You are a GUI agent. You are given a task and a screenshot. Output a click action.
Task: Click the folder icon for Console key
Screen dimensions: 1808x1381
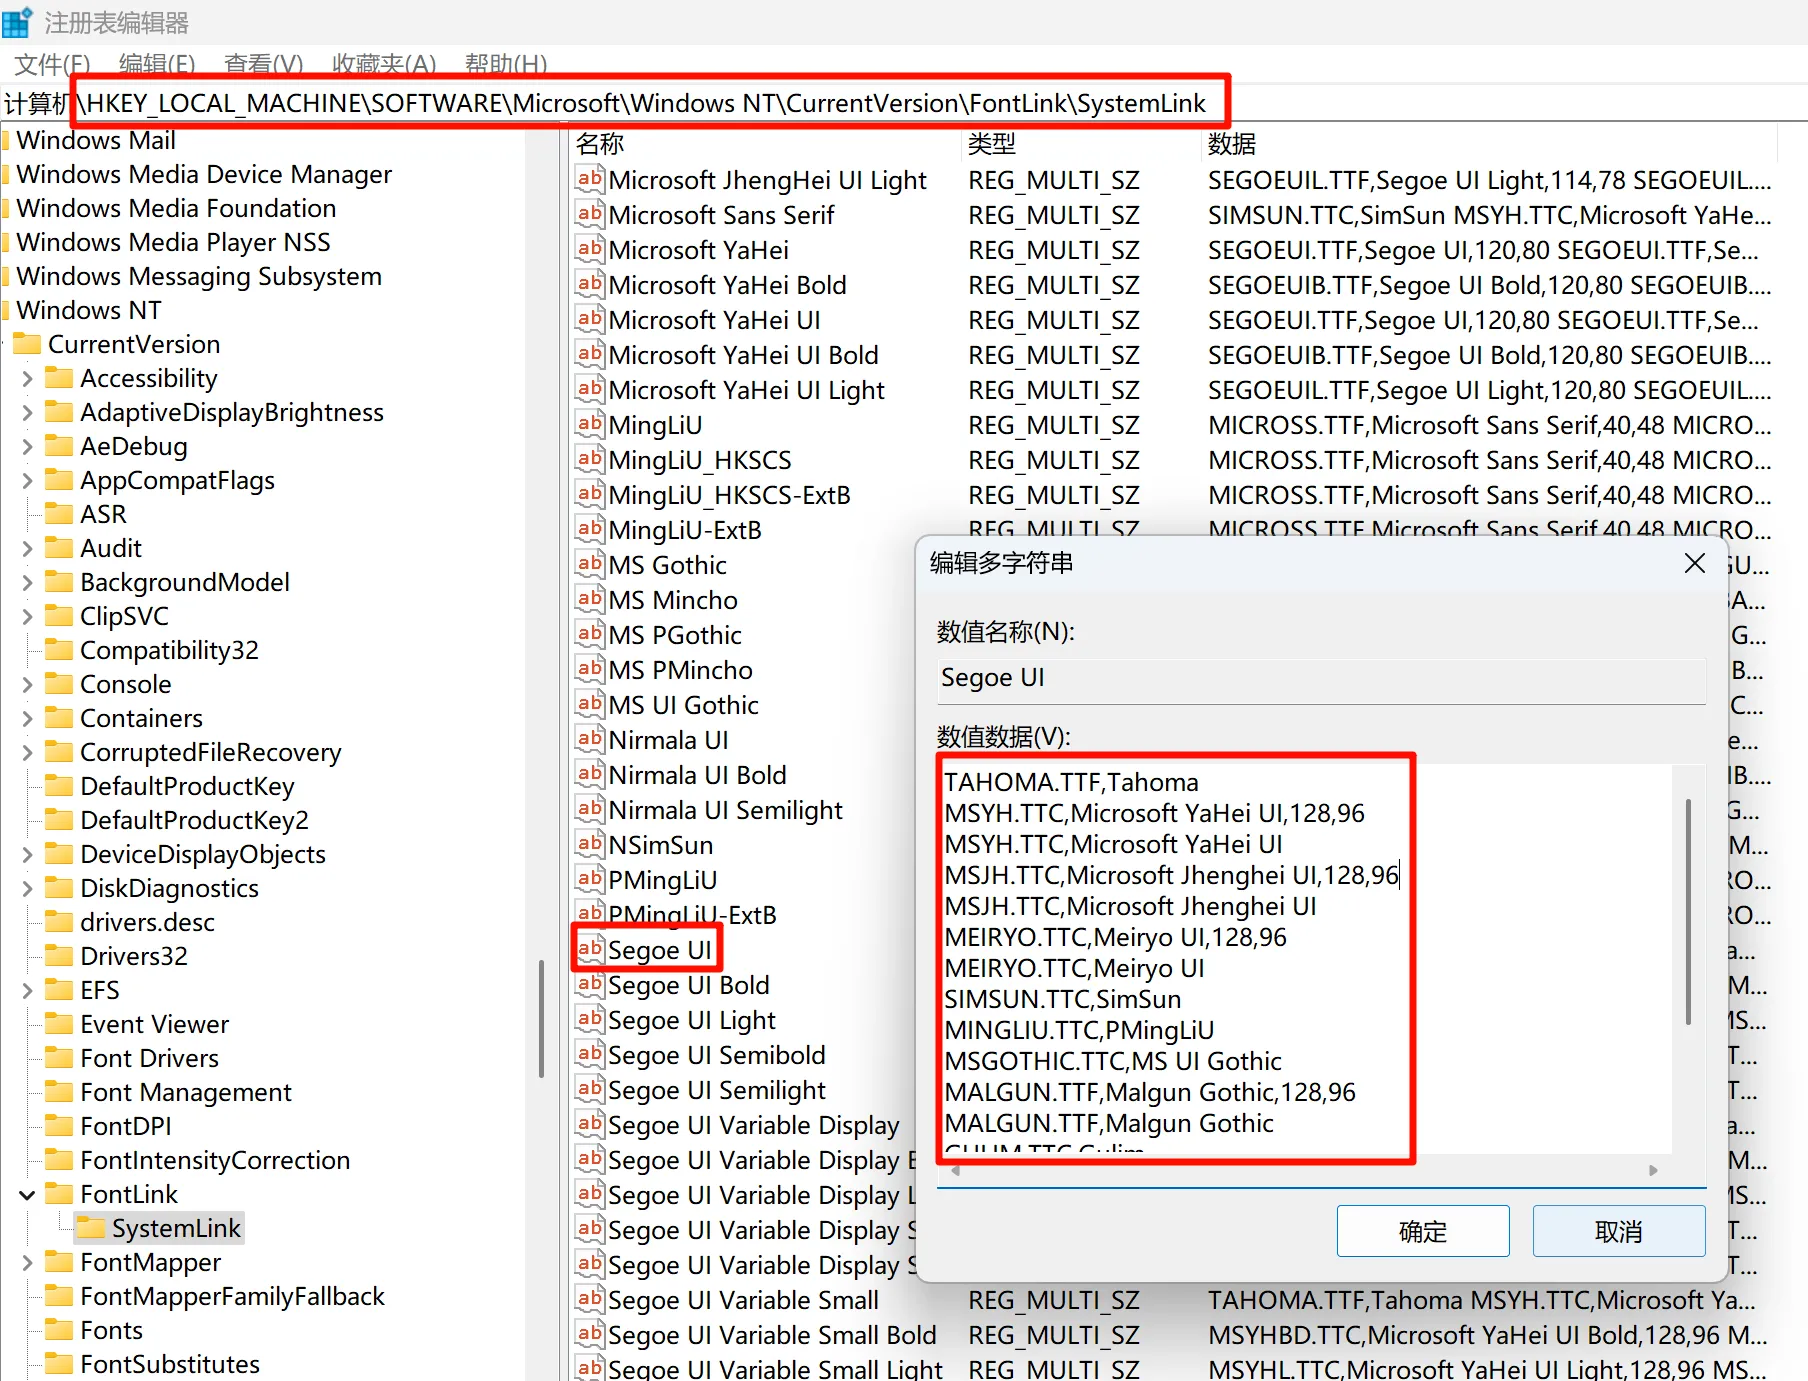tap(60, 684)
